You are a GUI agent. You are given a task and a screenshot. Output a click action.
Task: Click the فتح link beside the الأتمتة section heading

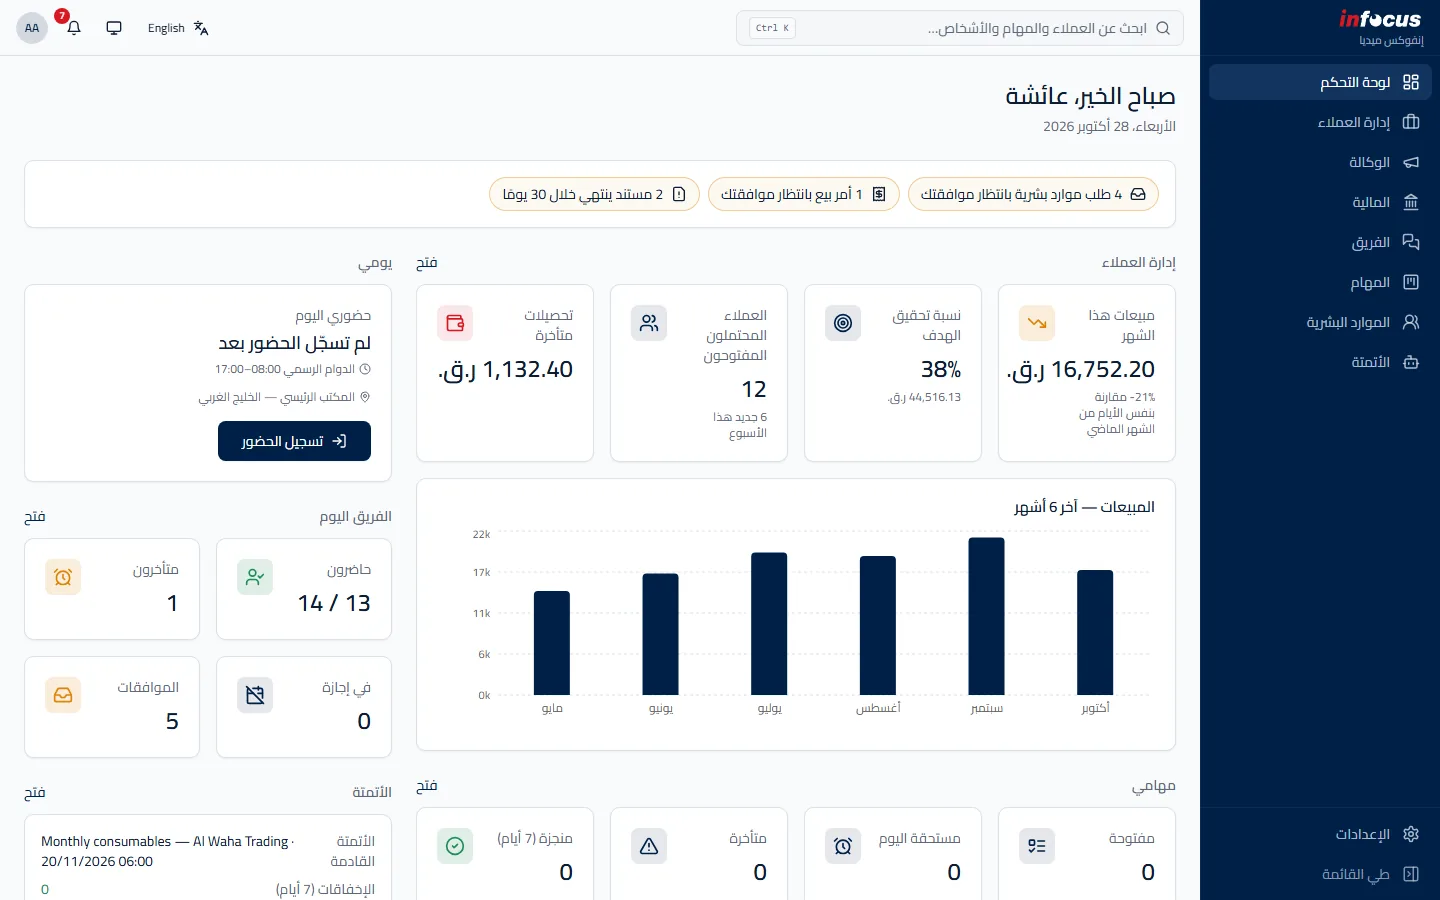click(35, 793)
